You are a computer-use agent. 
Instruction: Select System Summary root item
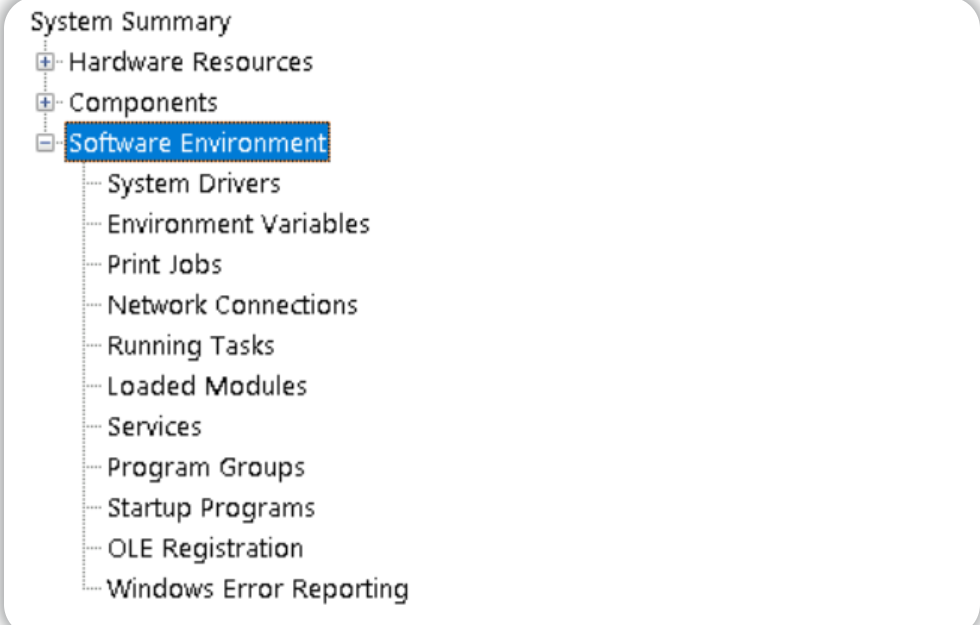coord(131,22)
